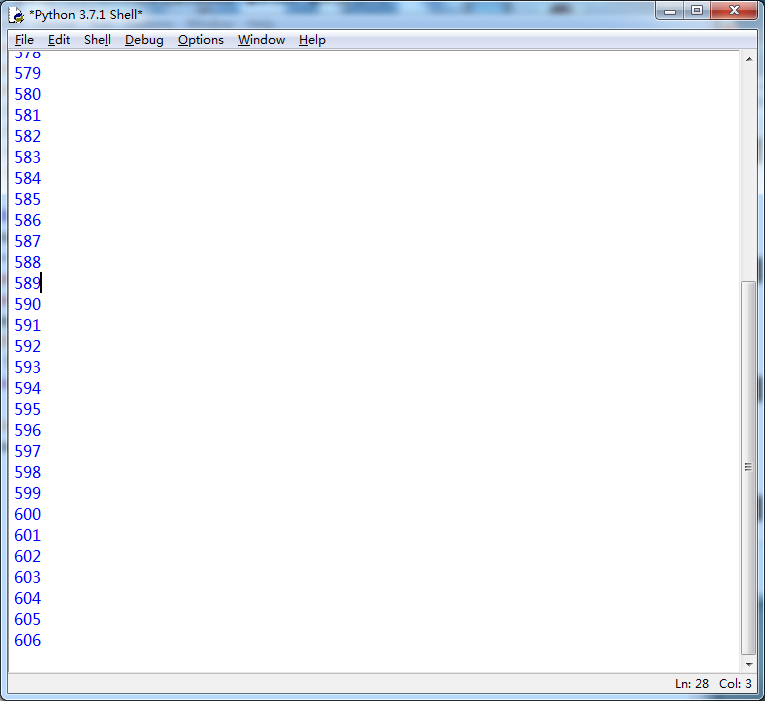The width and height of the screenshot is (765, 701).
Task: Open the File menu
Action: [24, 40]
